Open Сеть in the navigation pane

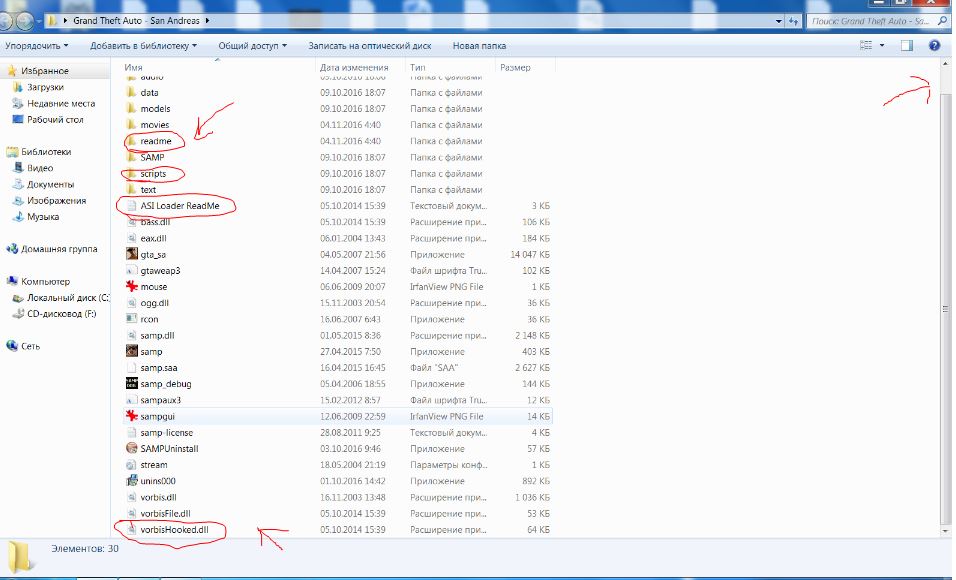(x=30, y=346)
